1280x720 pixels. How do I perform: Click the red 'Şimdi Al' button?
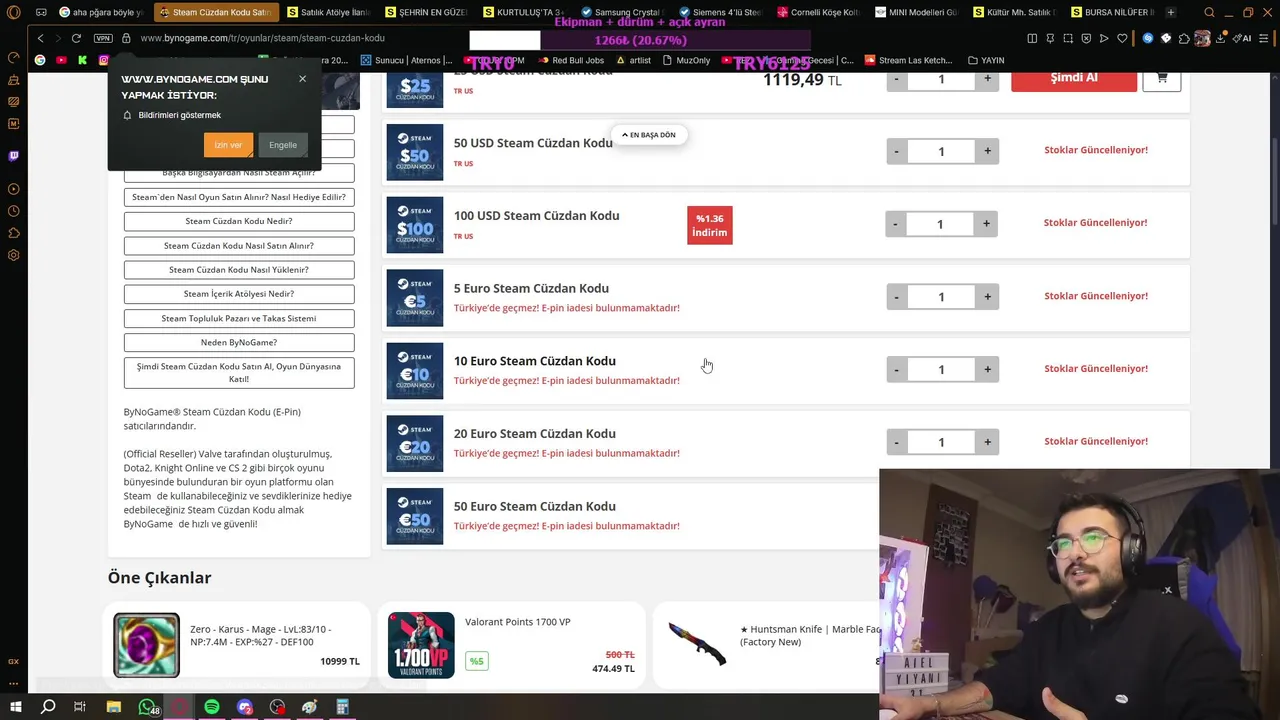tap(1074, 78)
